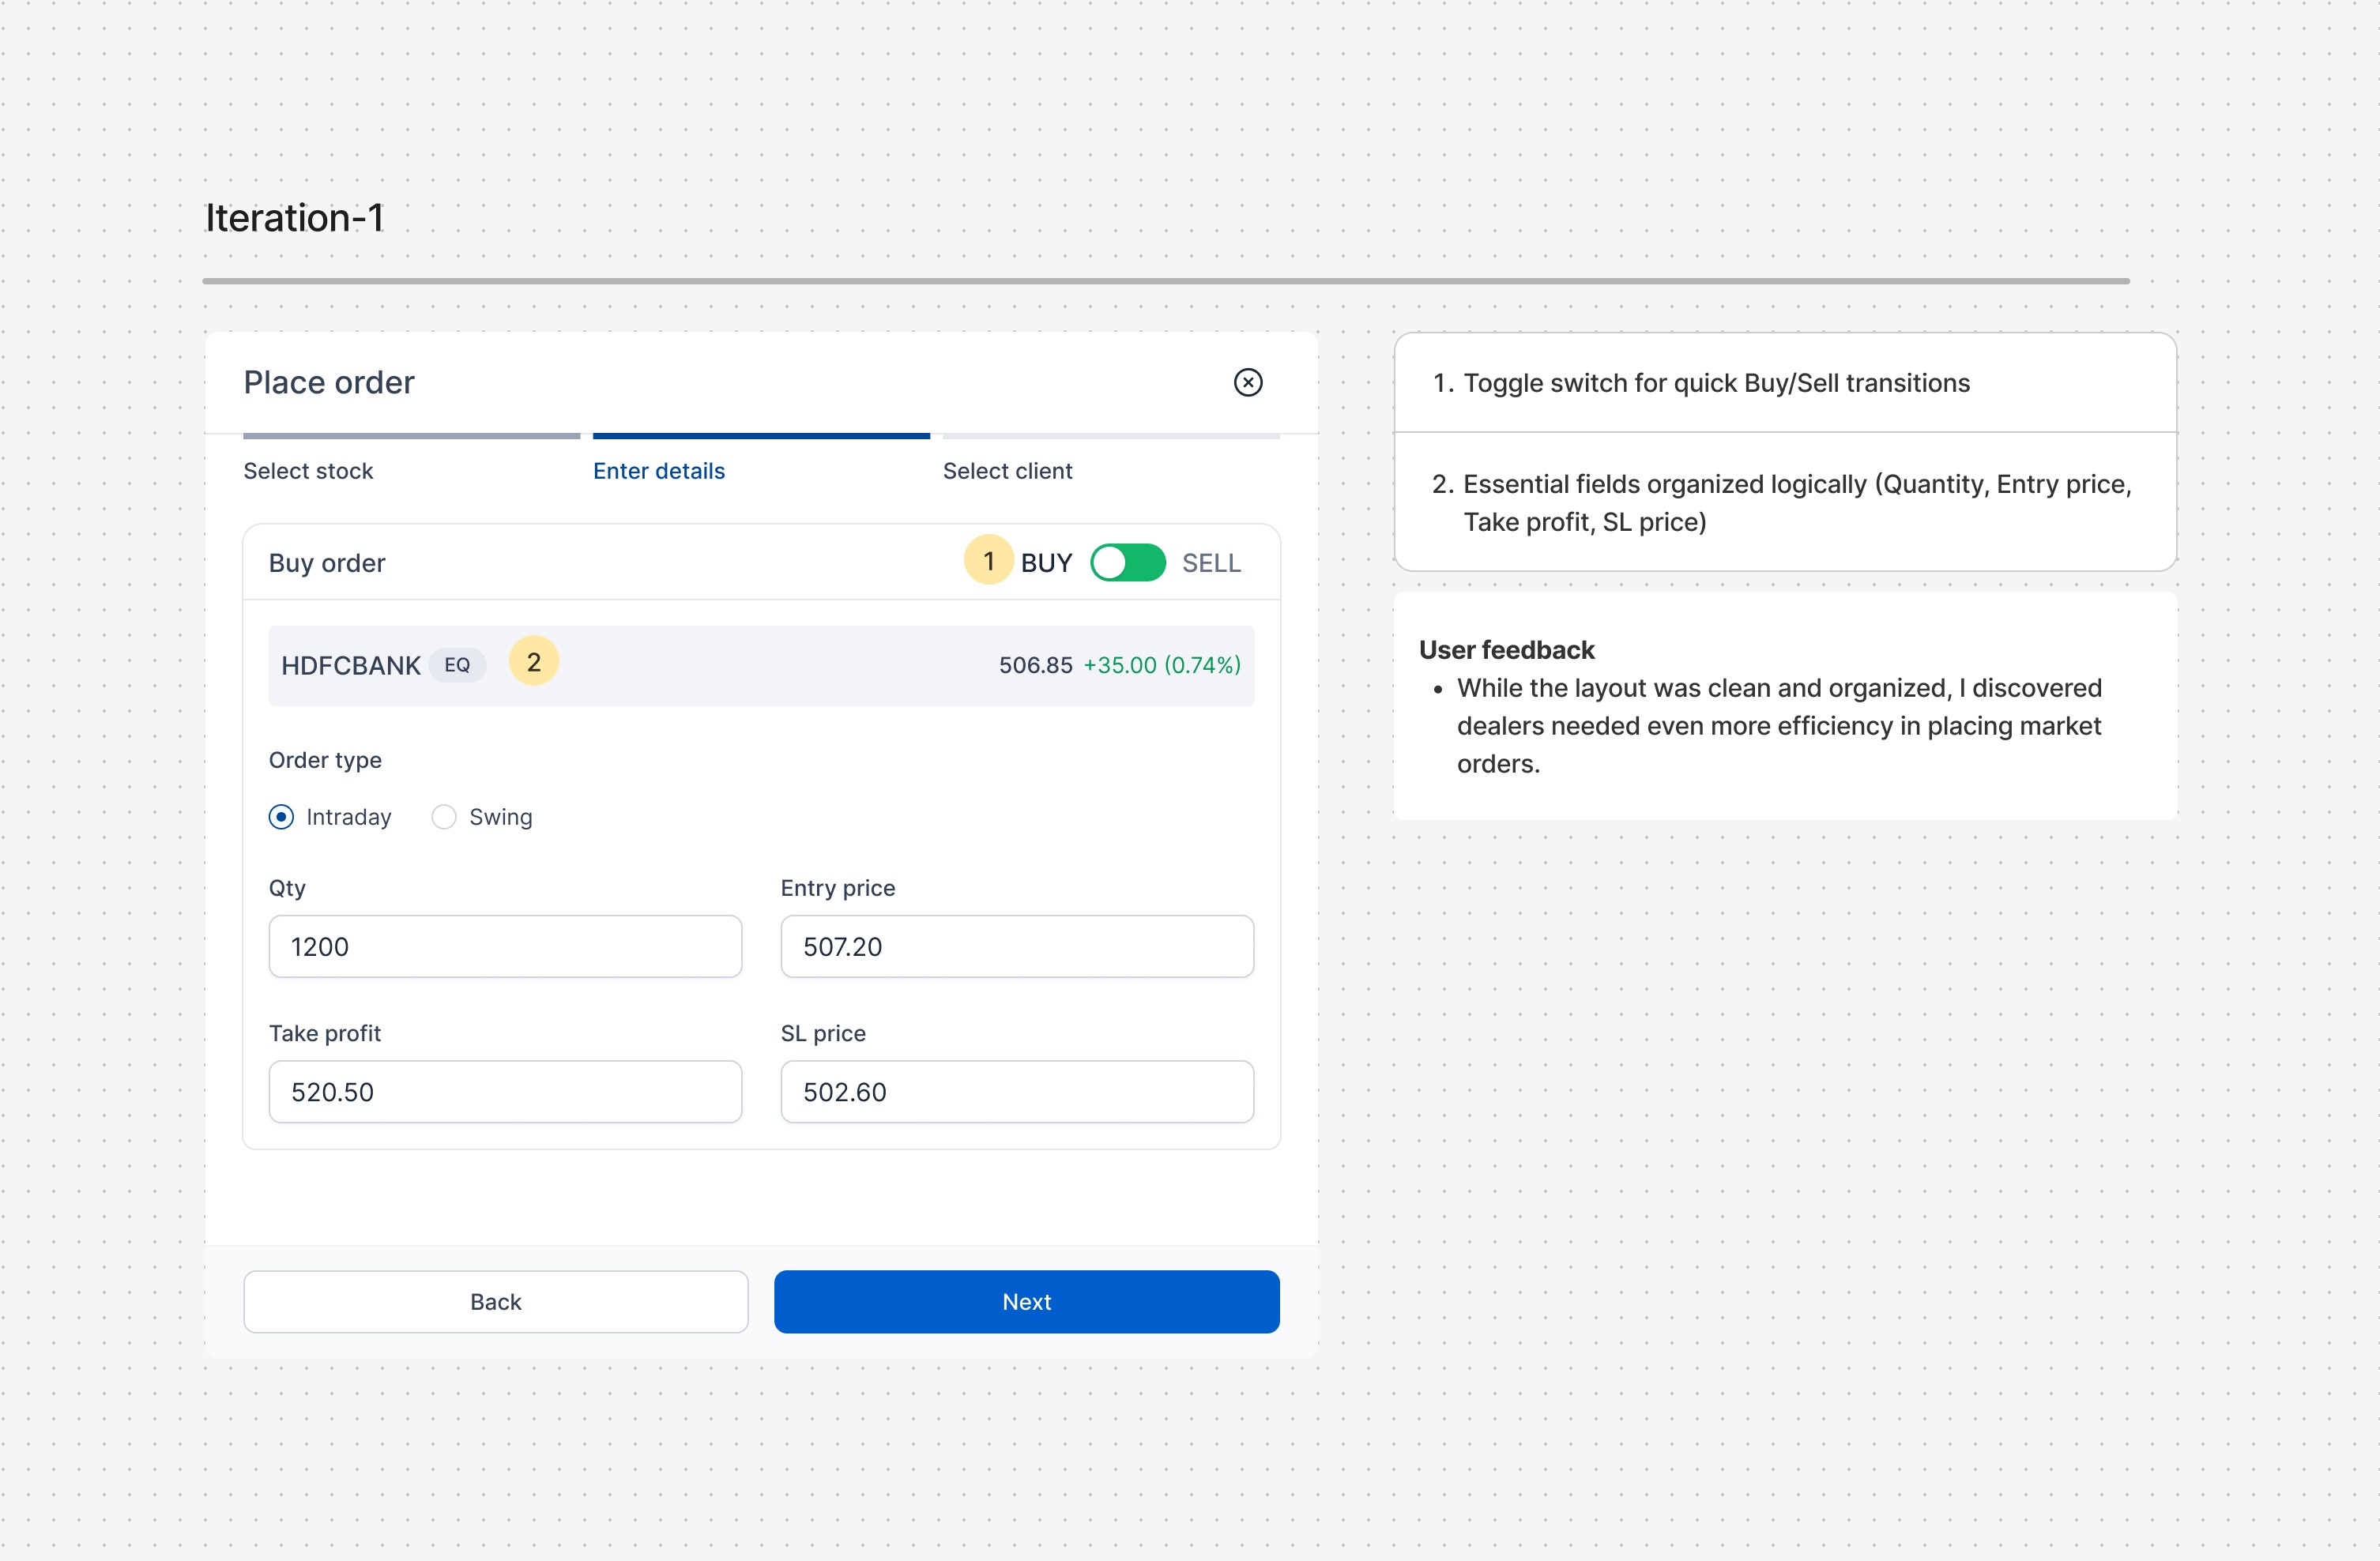
Task: Focus the Entry price field
Action: coord(1016,946)
